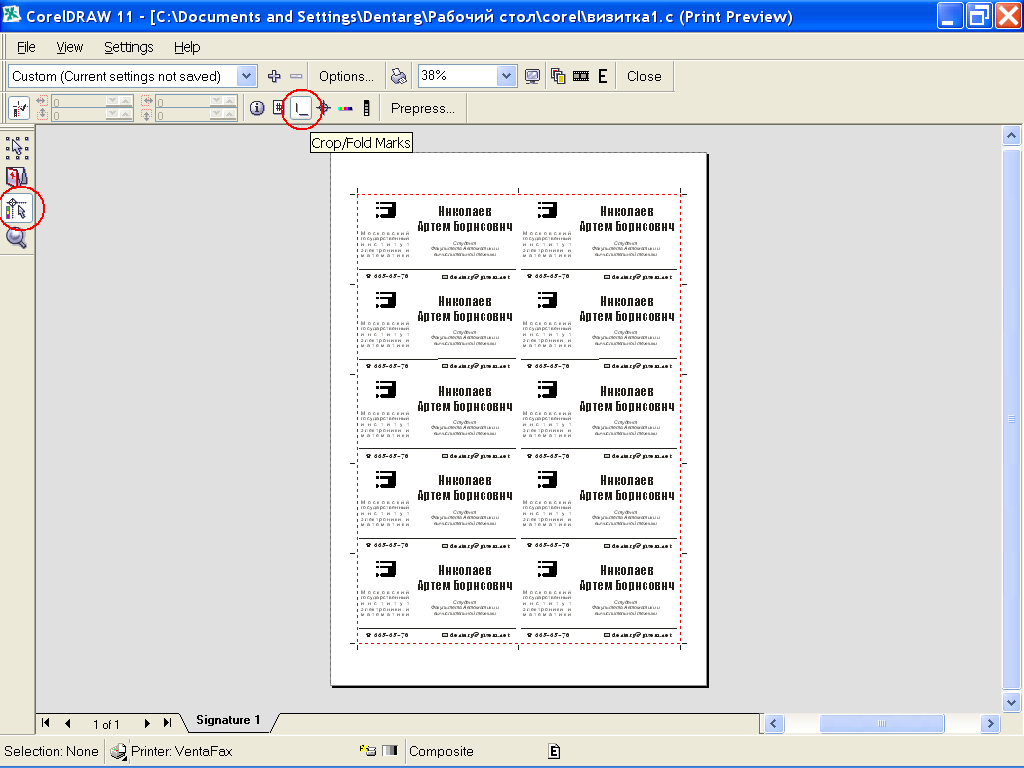Select the Zoom magnifier tool

coord(16,238)
